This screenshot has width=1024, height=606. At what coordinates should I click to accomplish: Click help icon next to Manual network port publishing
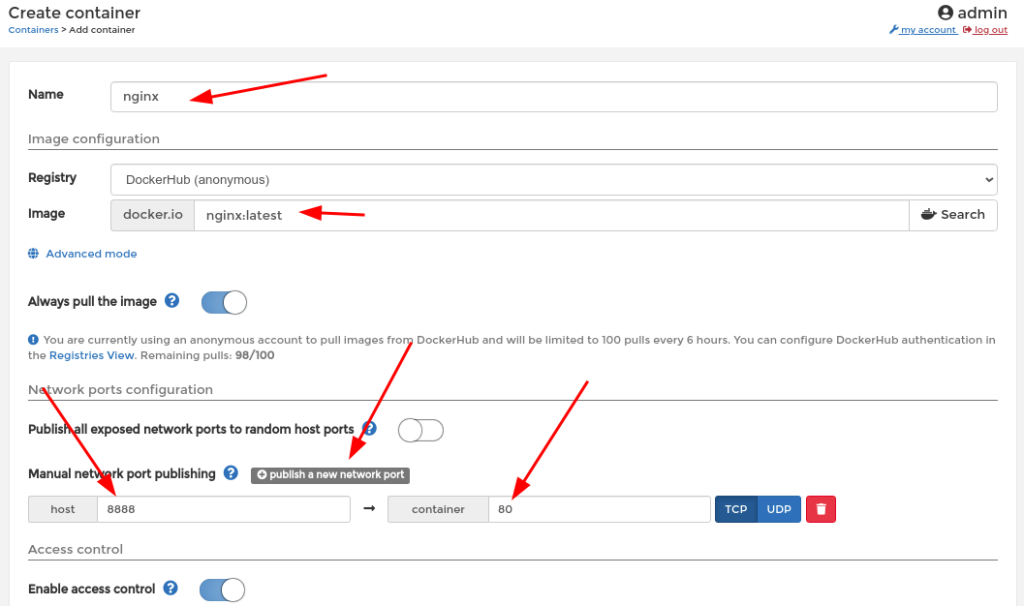point(231,473)
